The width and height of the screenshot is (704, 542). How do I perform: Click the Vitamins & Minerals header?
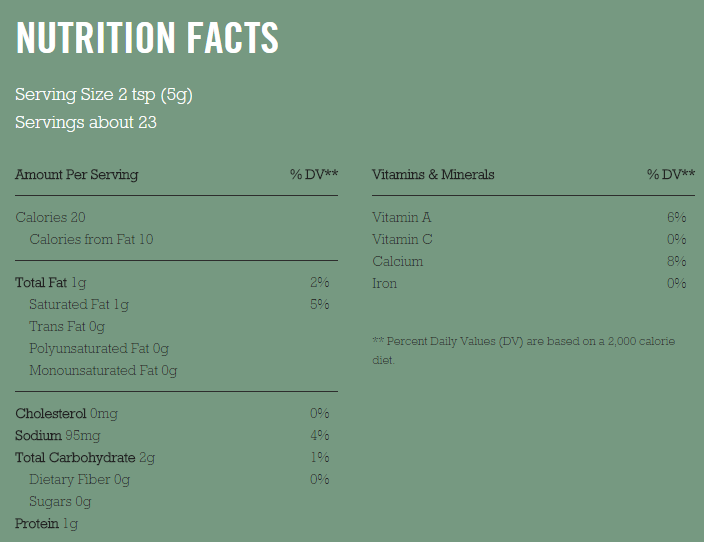click(x=433, y=174)
